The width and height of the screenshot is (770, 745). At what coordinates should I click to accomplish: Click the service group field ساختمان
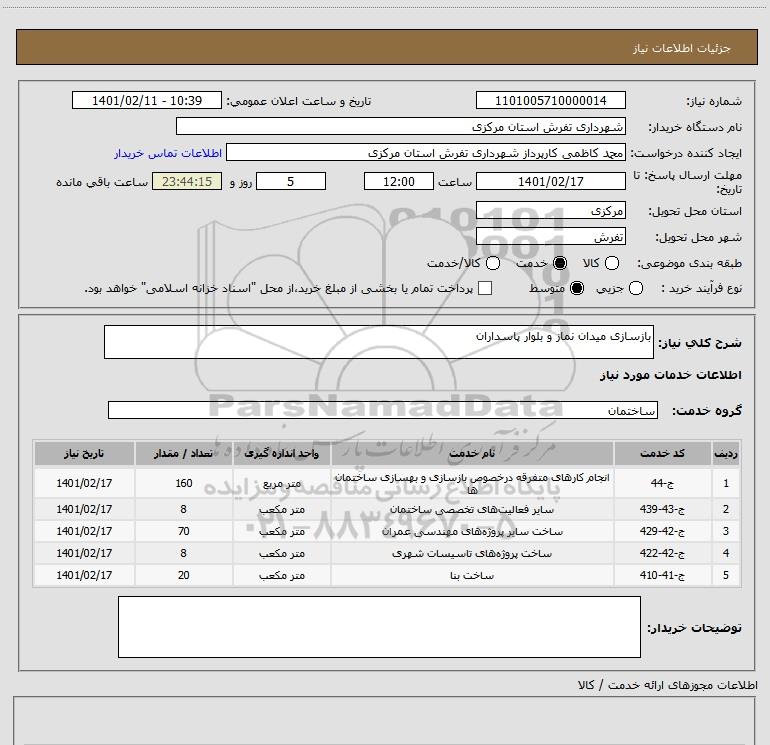[383, 410]
